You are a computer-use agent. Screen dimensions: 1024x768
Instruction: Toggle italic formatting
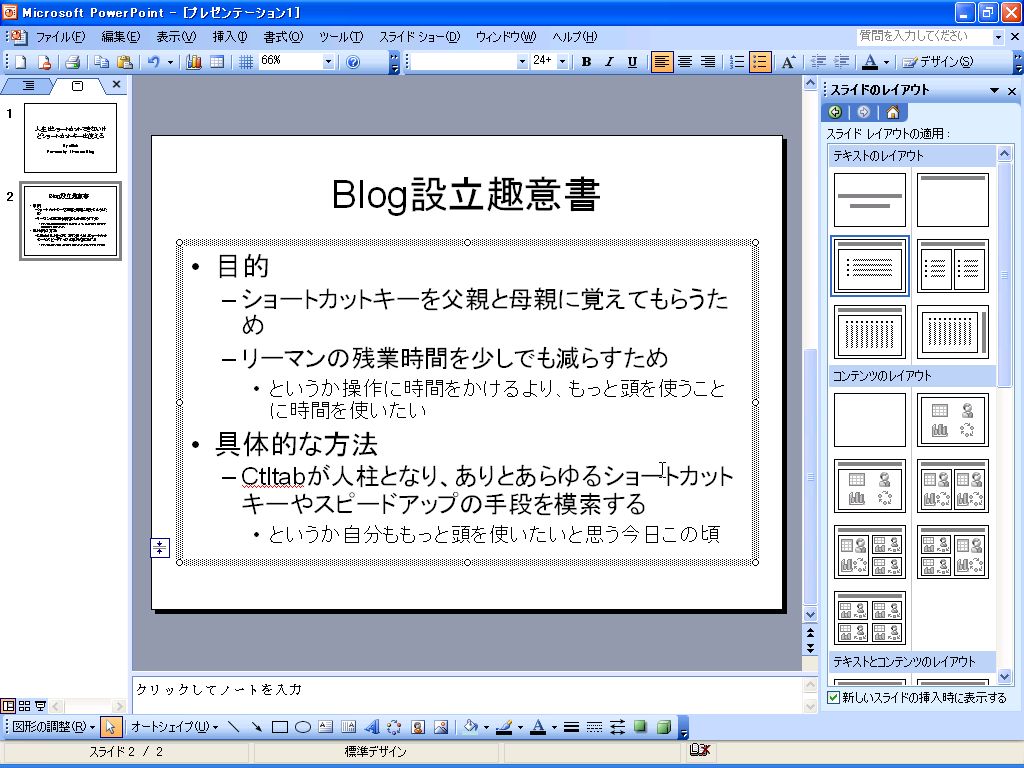tap(609, 62)
